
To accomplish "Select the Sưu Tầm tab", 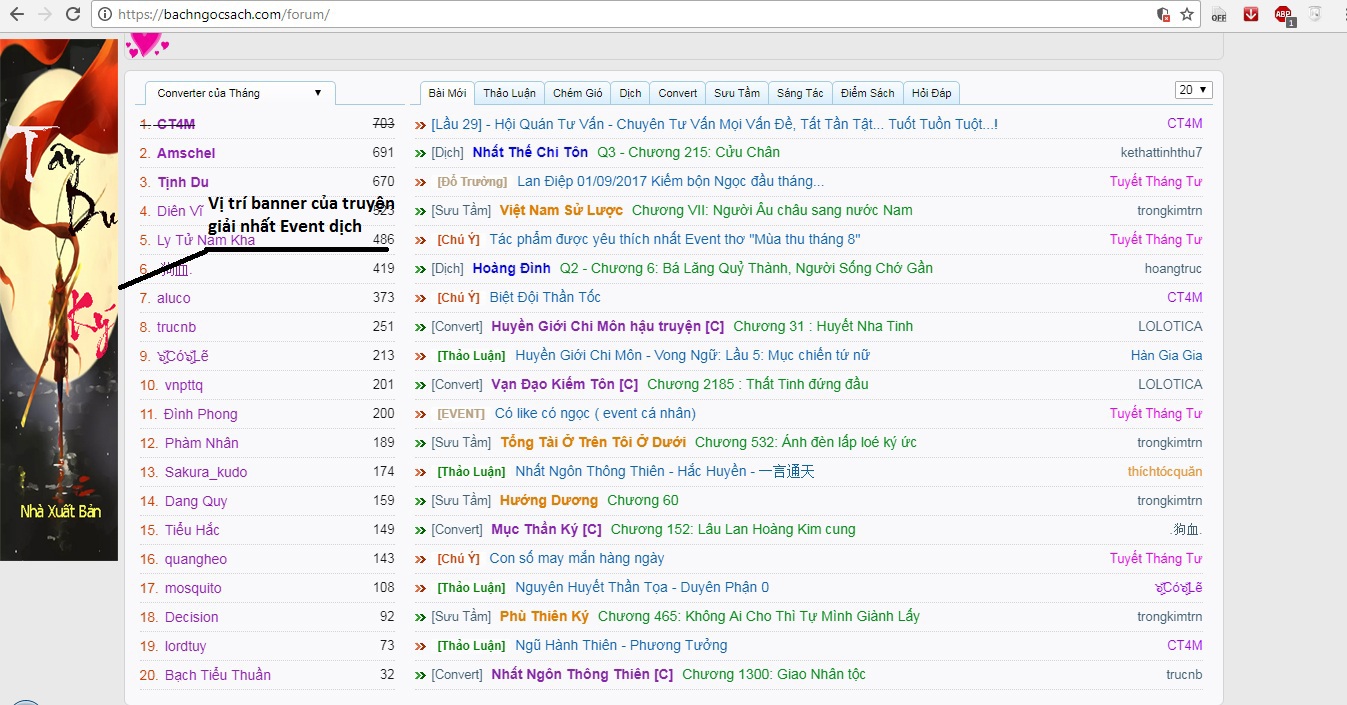I will 737,93.
